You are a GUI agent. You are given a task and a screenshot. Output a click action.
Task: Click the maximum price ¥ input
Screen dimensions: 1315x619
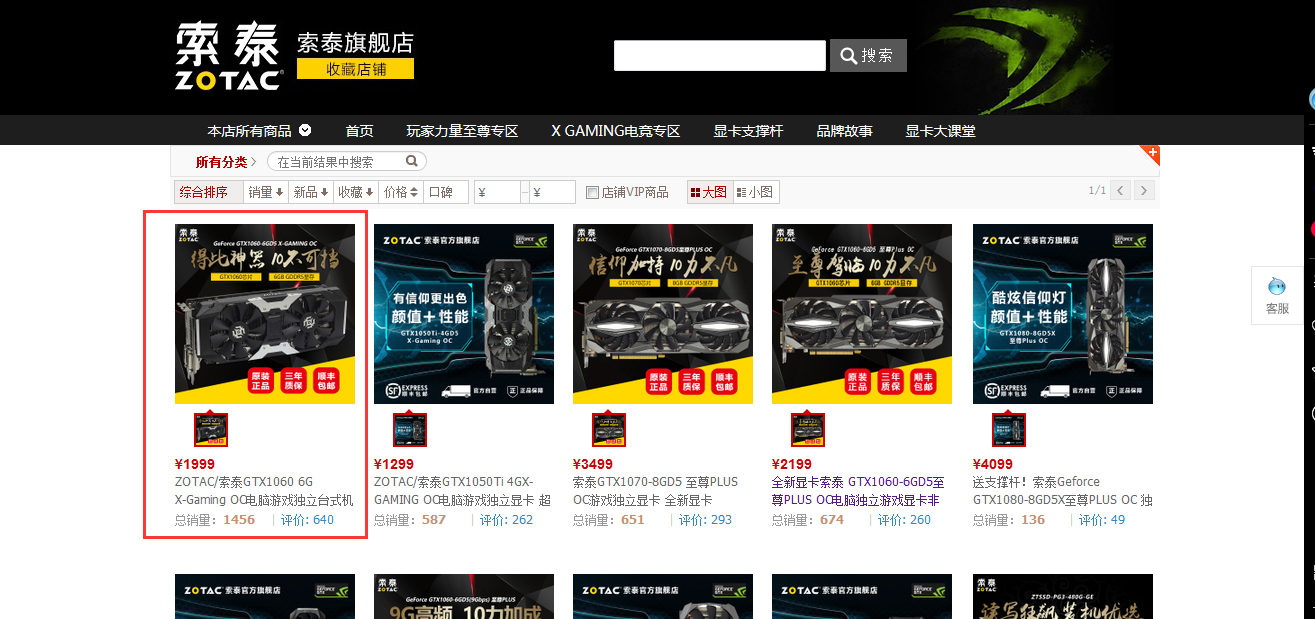pyautogui.click(x=553, y=192)
